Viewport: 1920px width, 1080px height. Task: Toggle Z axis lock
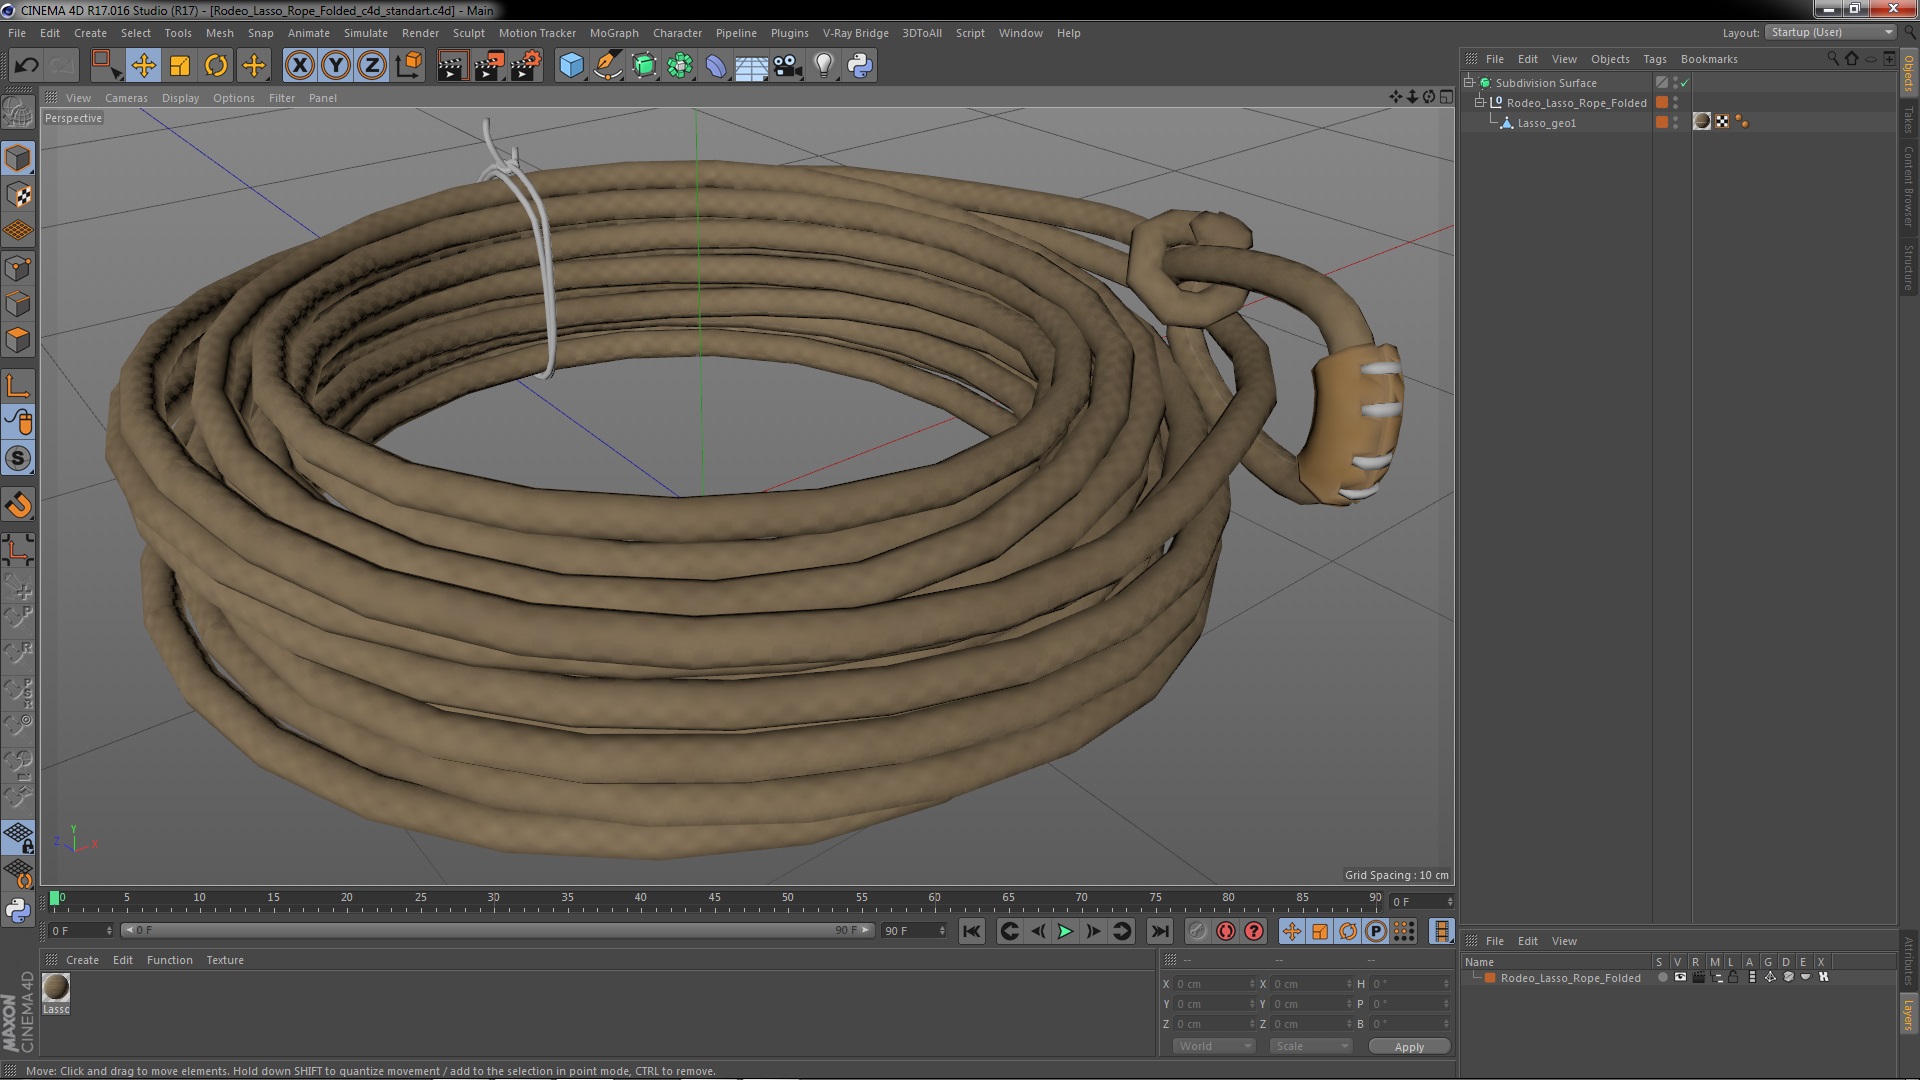coord(372,66)
